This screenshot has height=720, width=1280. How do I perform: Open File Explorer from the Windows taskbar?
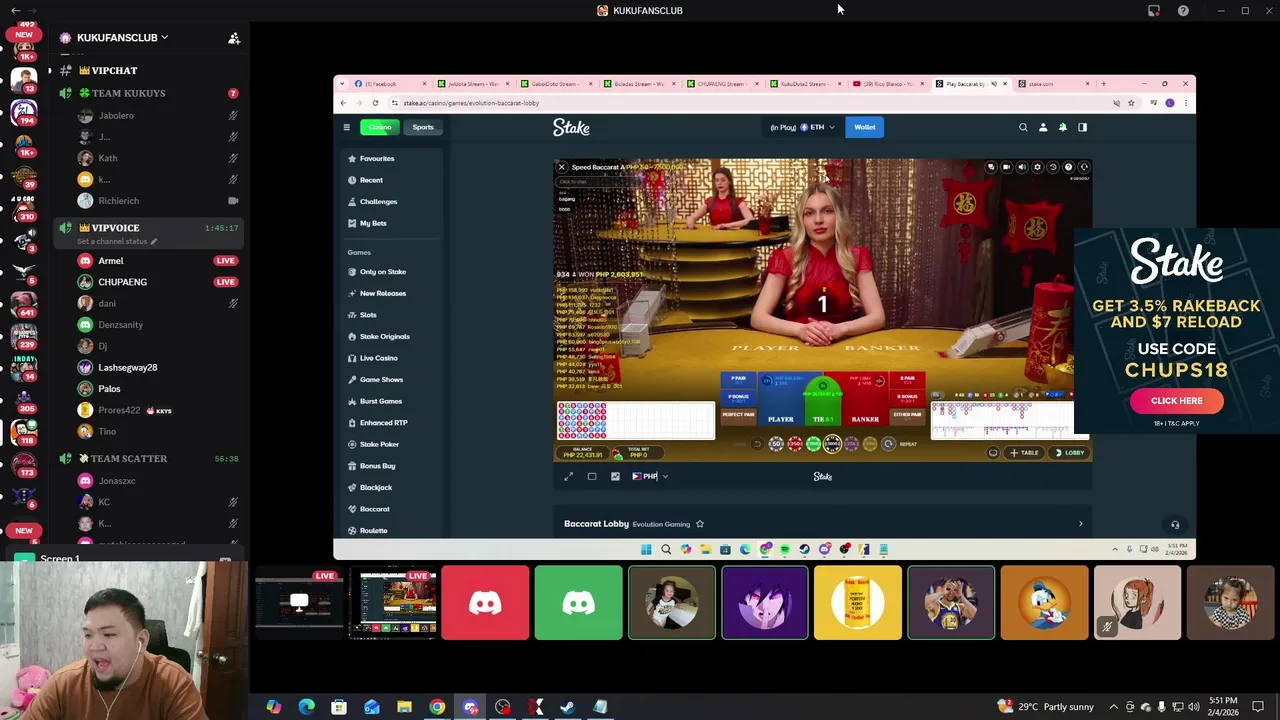pos(404,707)
